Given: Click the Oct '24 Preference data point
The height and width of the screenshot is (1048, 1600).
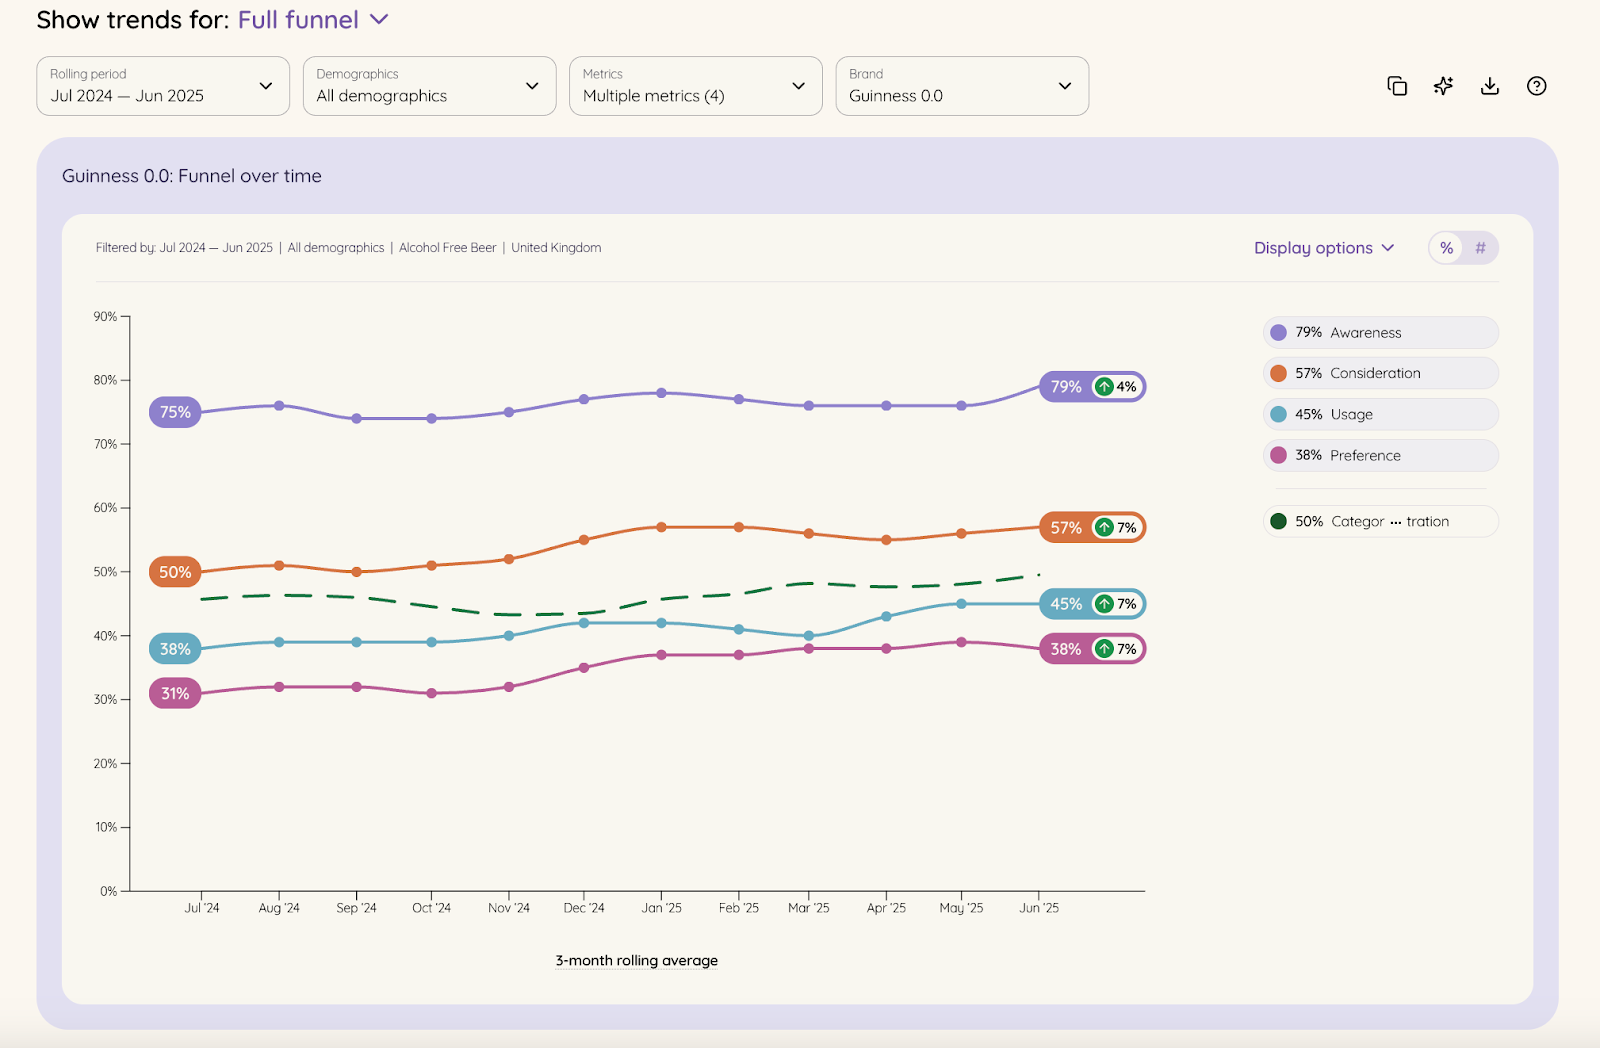Looking at the screenshot, I should click(431, 693).
